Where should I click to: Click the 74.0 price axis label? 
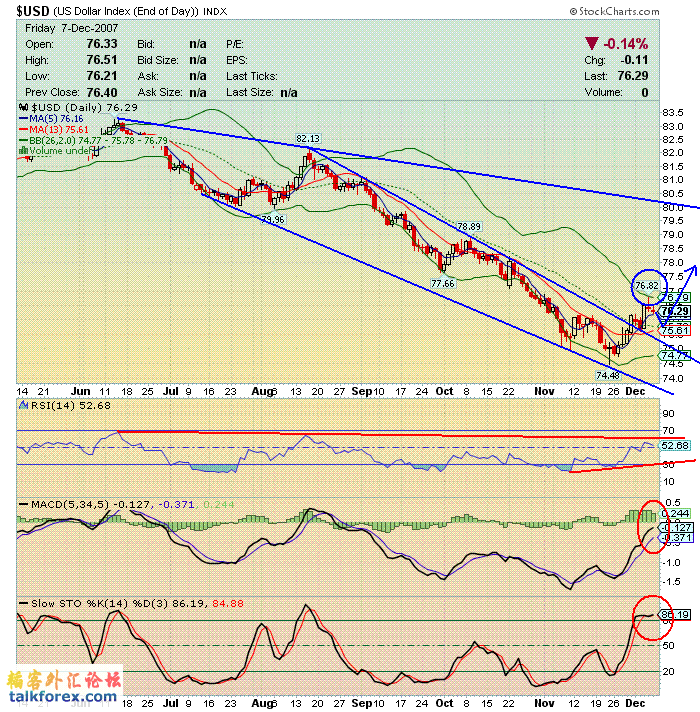click(x=673, y=378)
